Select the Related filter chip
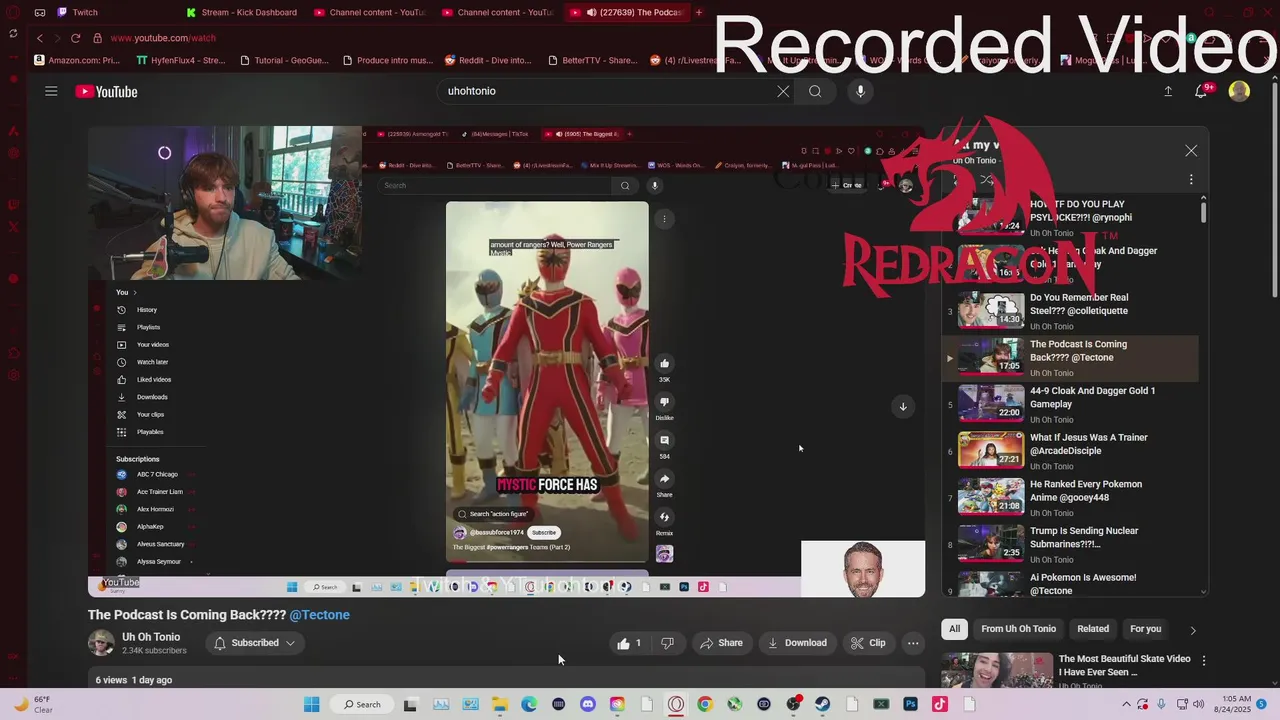This screenshot has width=1280, height=720. point(1093,629)
